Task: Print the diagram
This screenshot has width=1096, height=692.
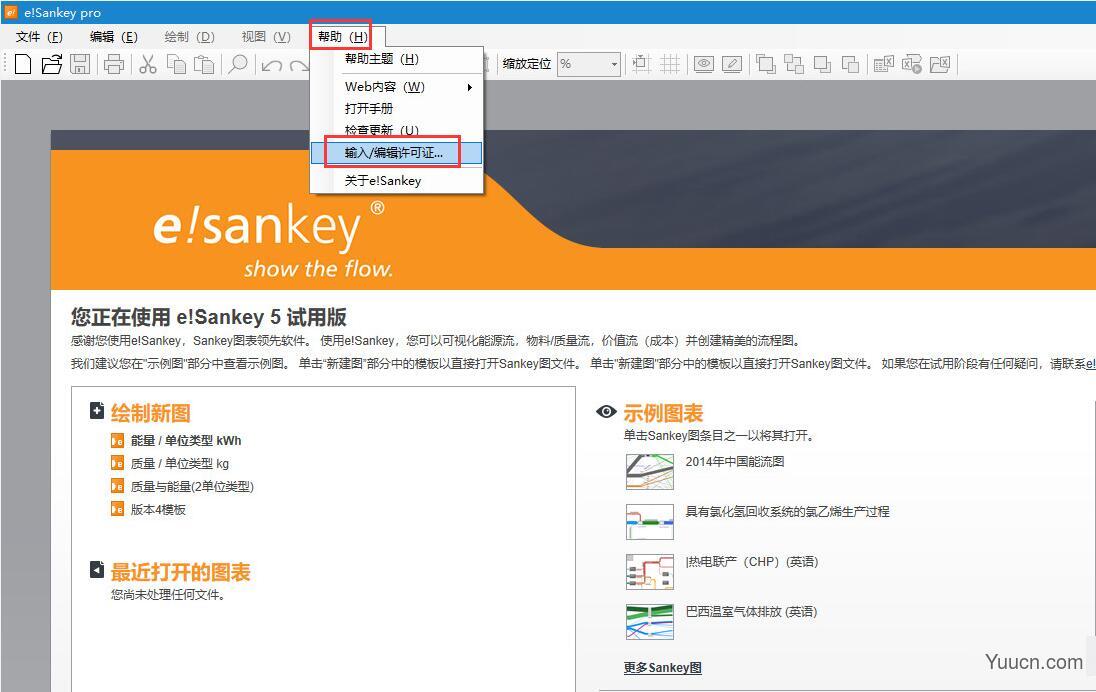Action: point(114,63)
